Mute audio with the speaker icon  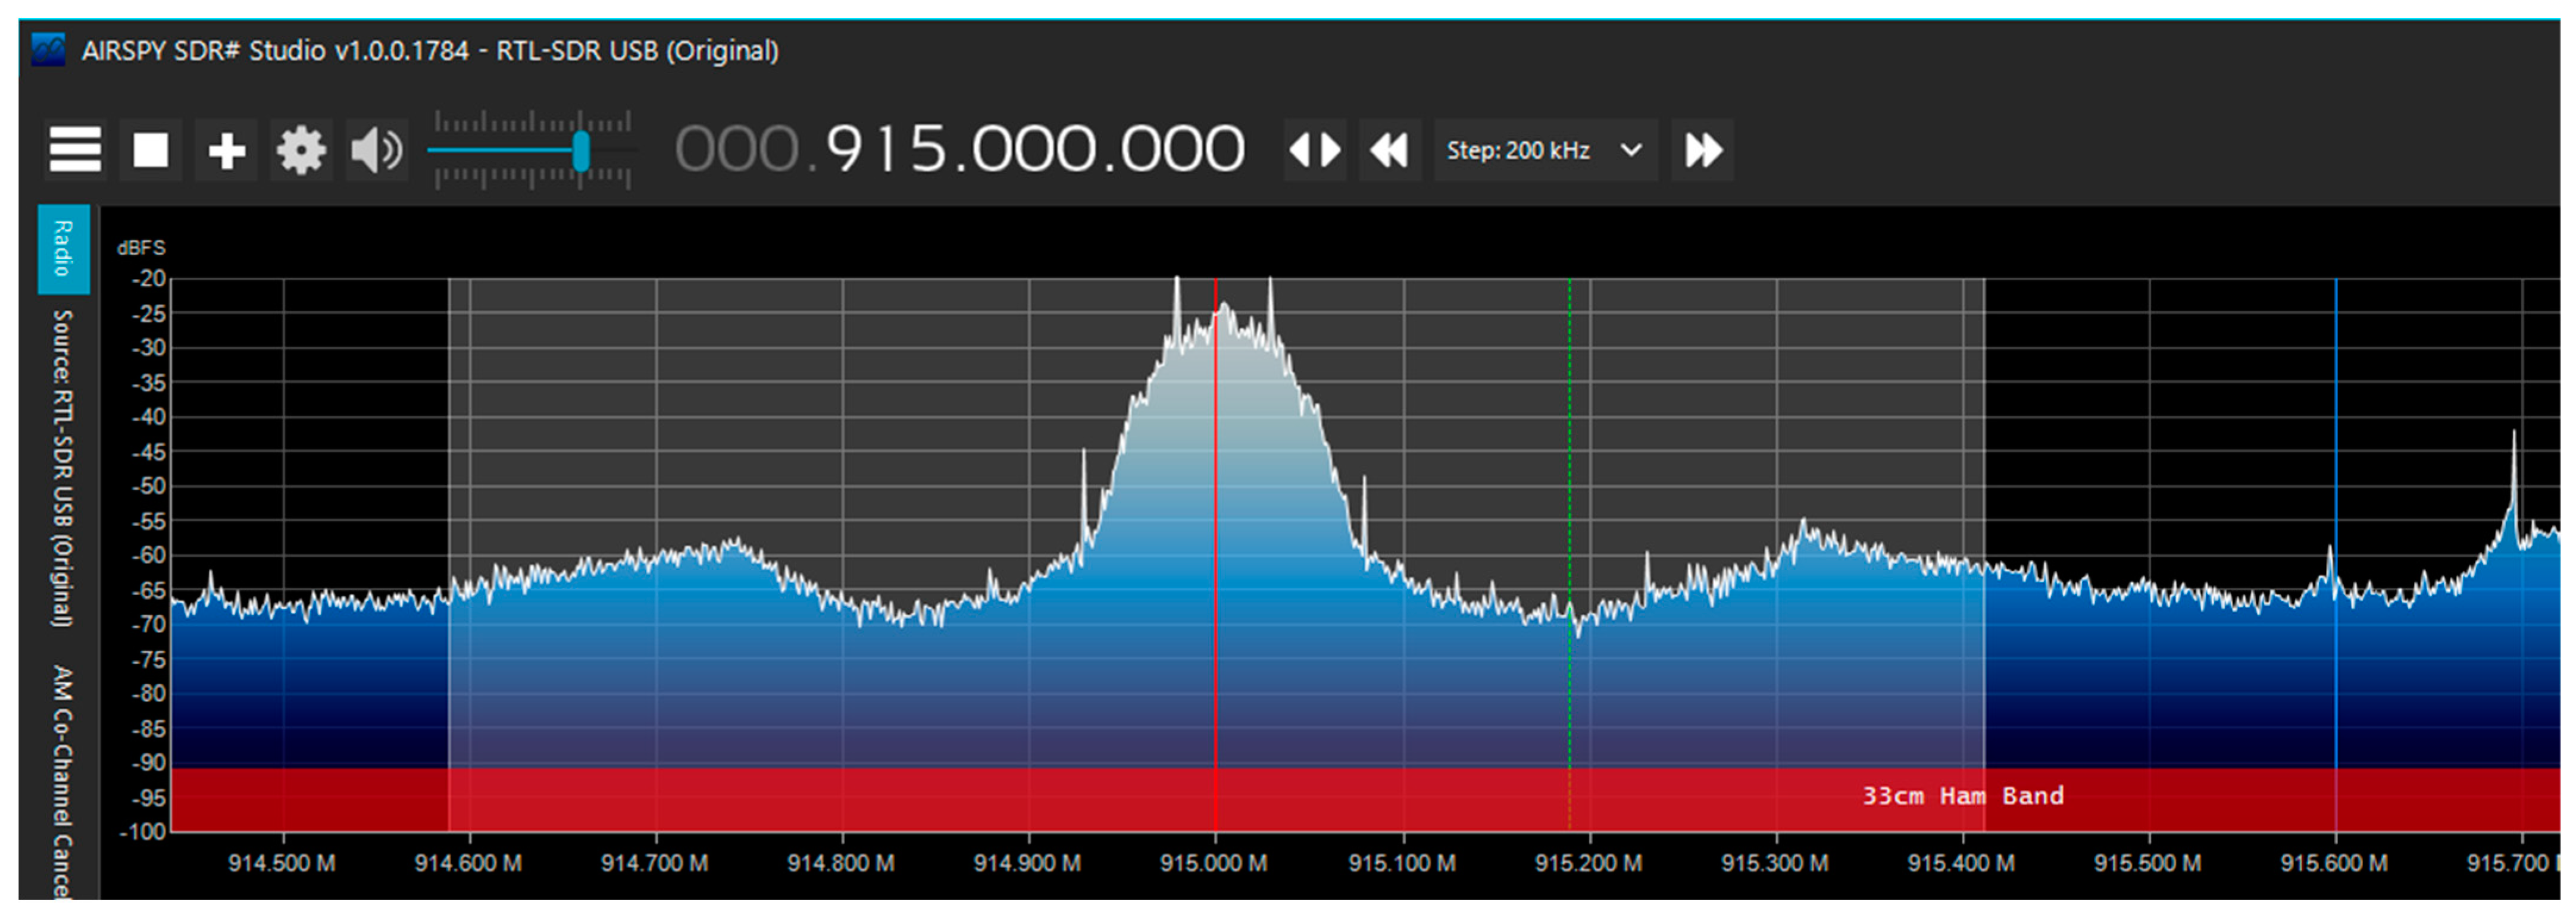(x=376, y=150)
